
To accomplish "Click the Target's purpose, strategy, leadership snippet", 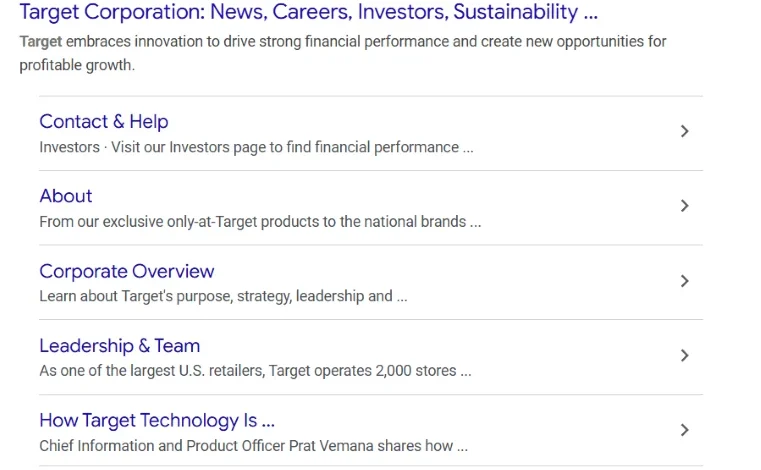I will (x=223, y=296).
